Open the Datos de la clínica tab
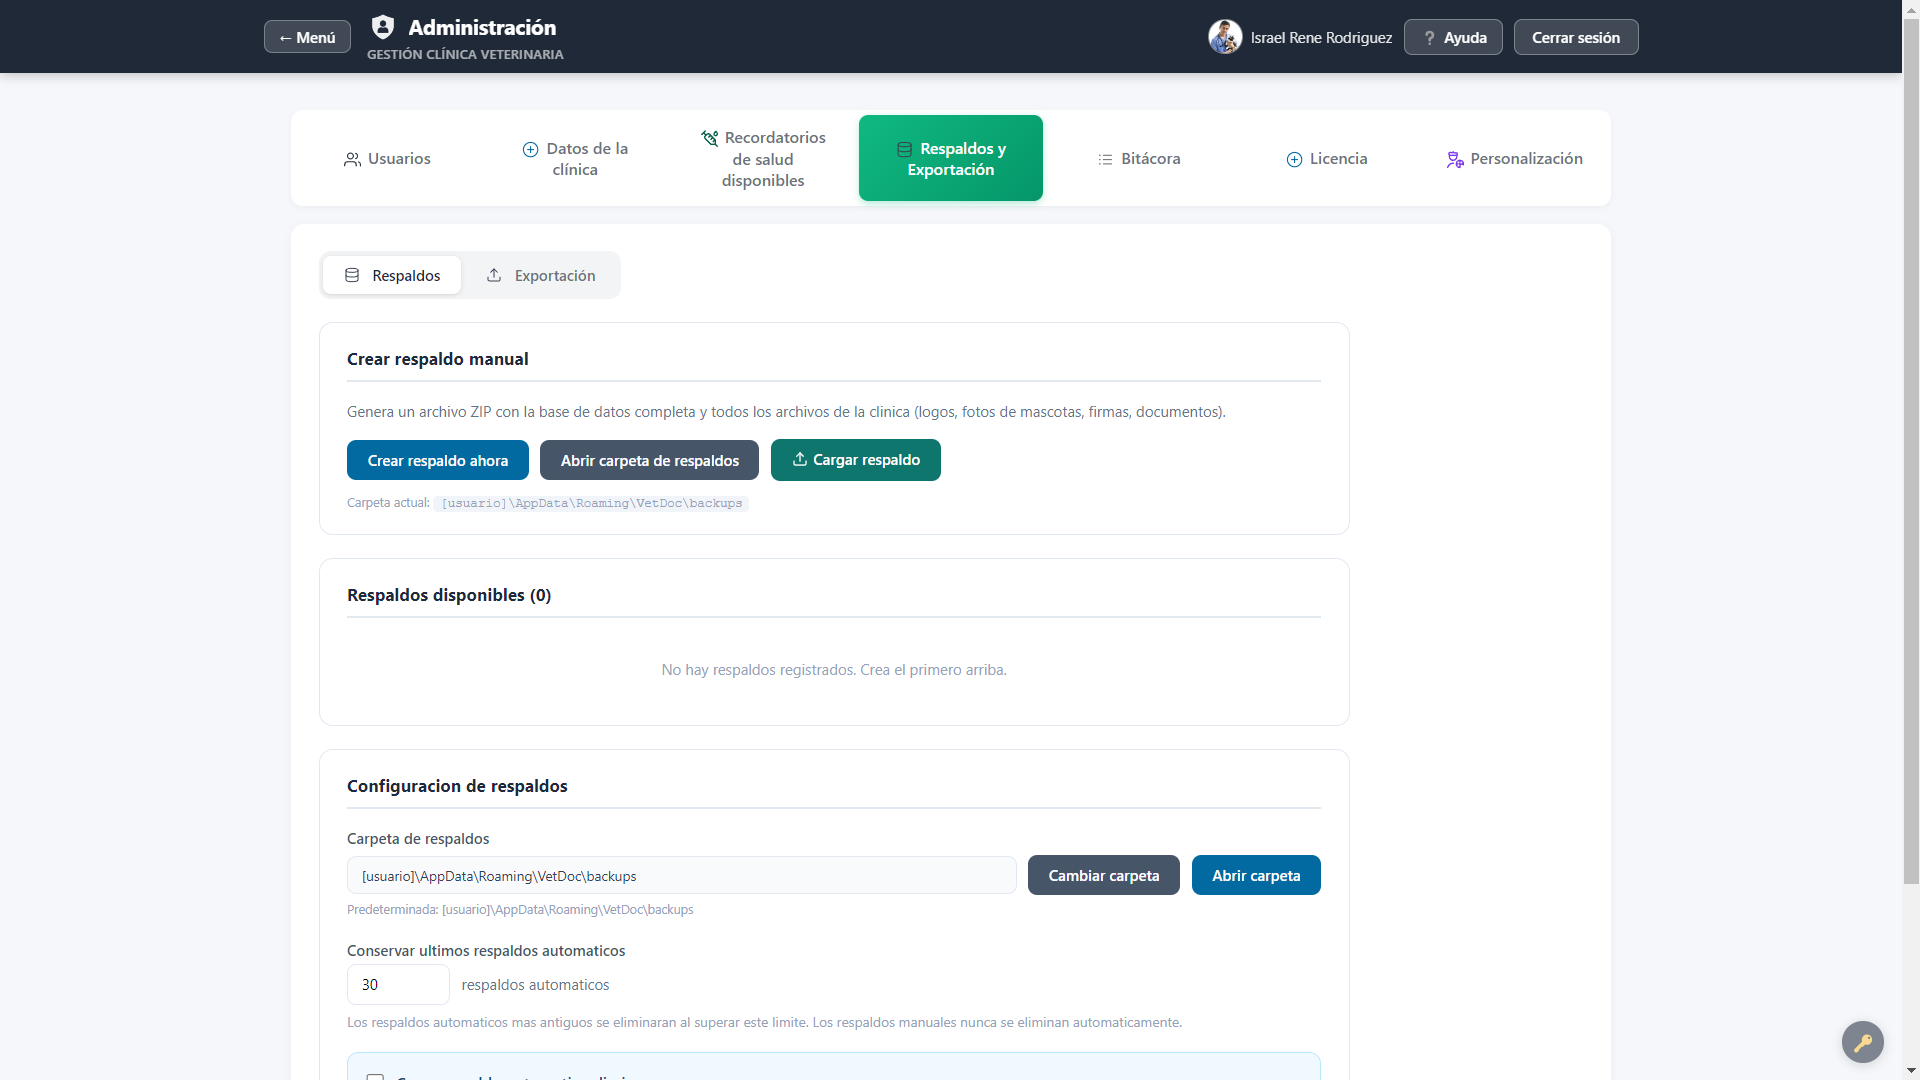 click(575, 158)
